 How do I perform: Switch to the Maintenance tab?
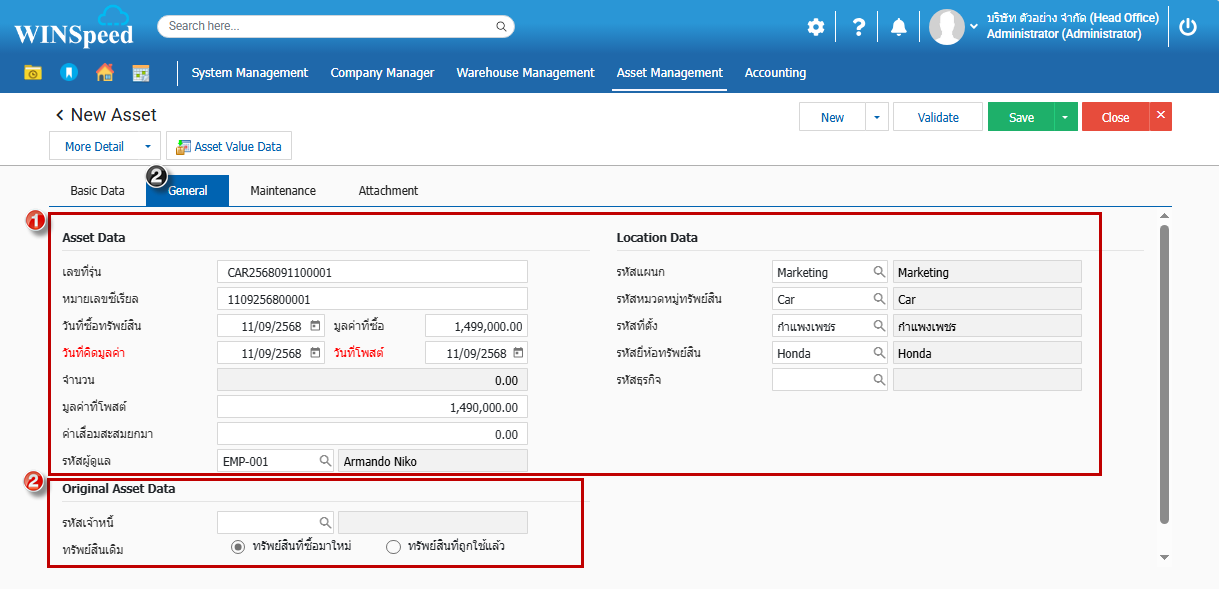283,191
